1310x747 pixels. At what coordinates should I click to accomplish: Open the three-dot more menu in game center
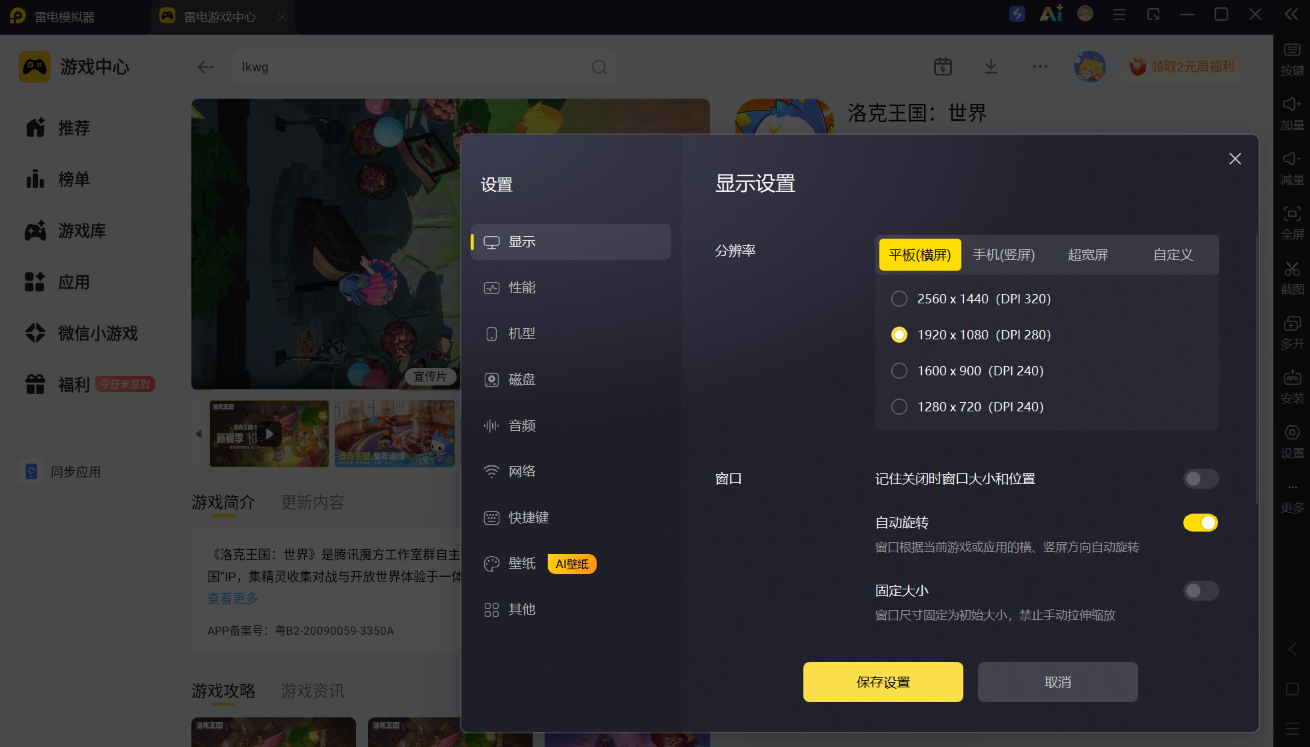click(x=1040, y=67)
